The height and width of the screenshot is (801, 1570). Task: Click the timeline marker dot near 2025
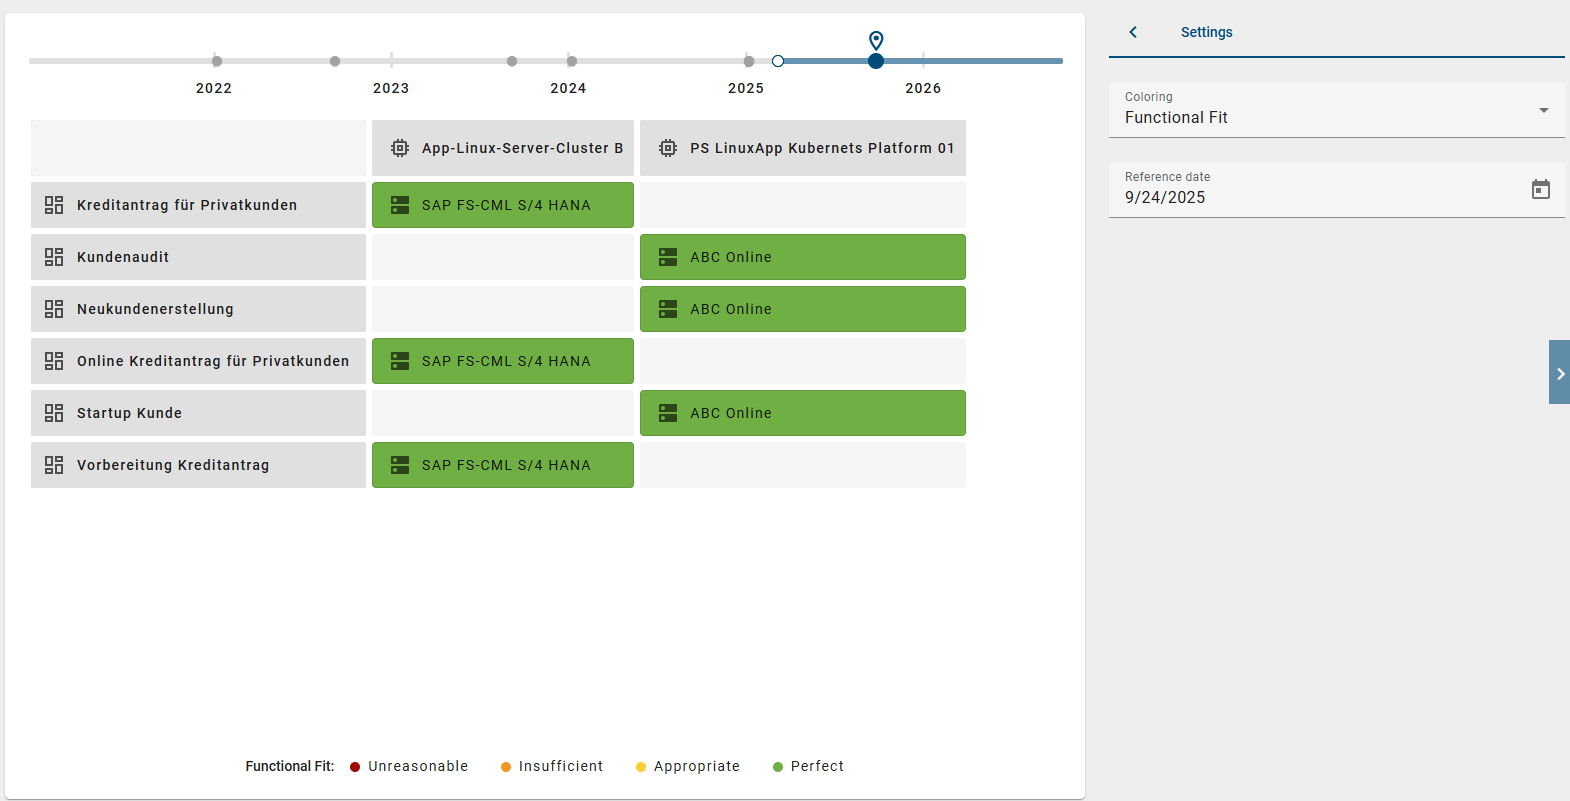(749, 61)
